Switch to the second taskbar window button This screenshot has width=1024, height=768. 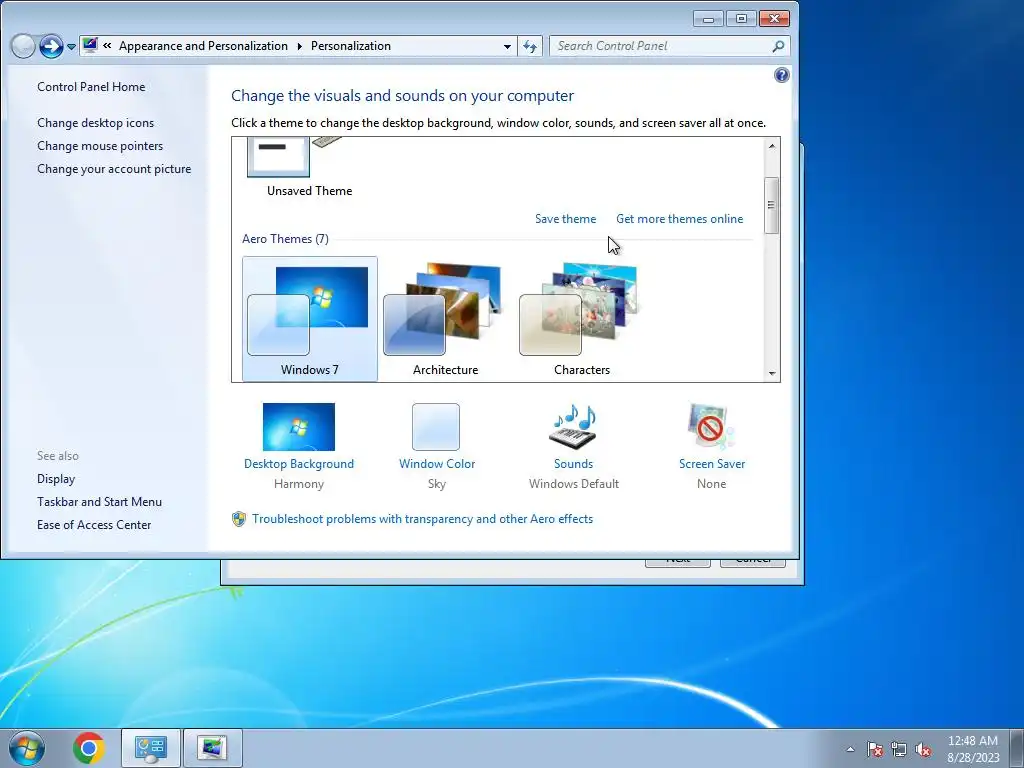tap(213, 748)
